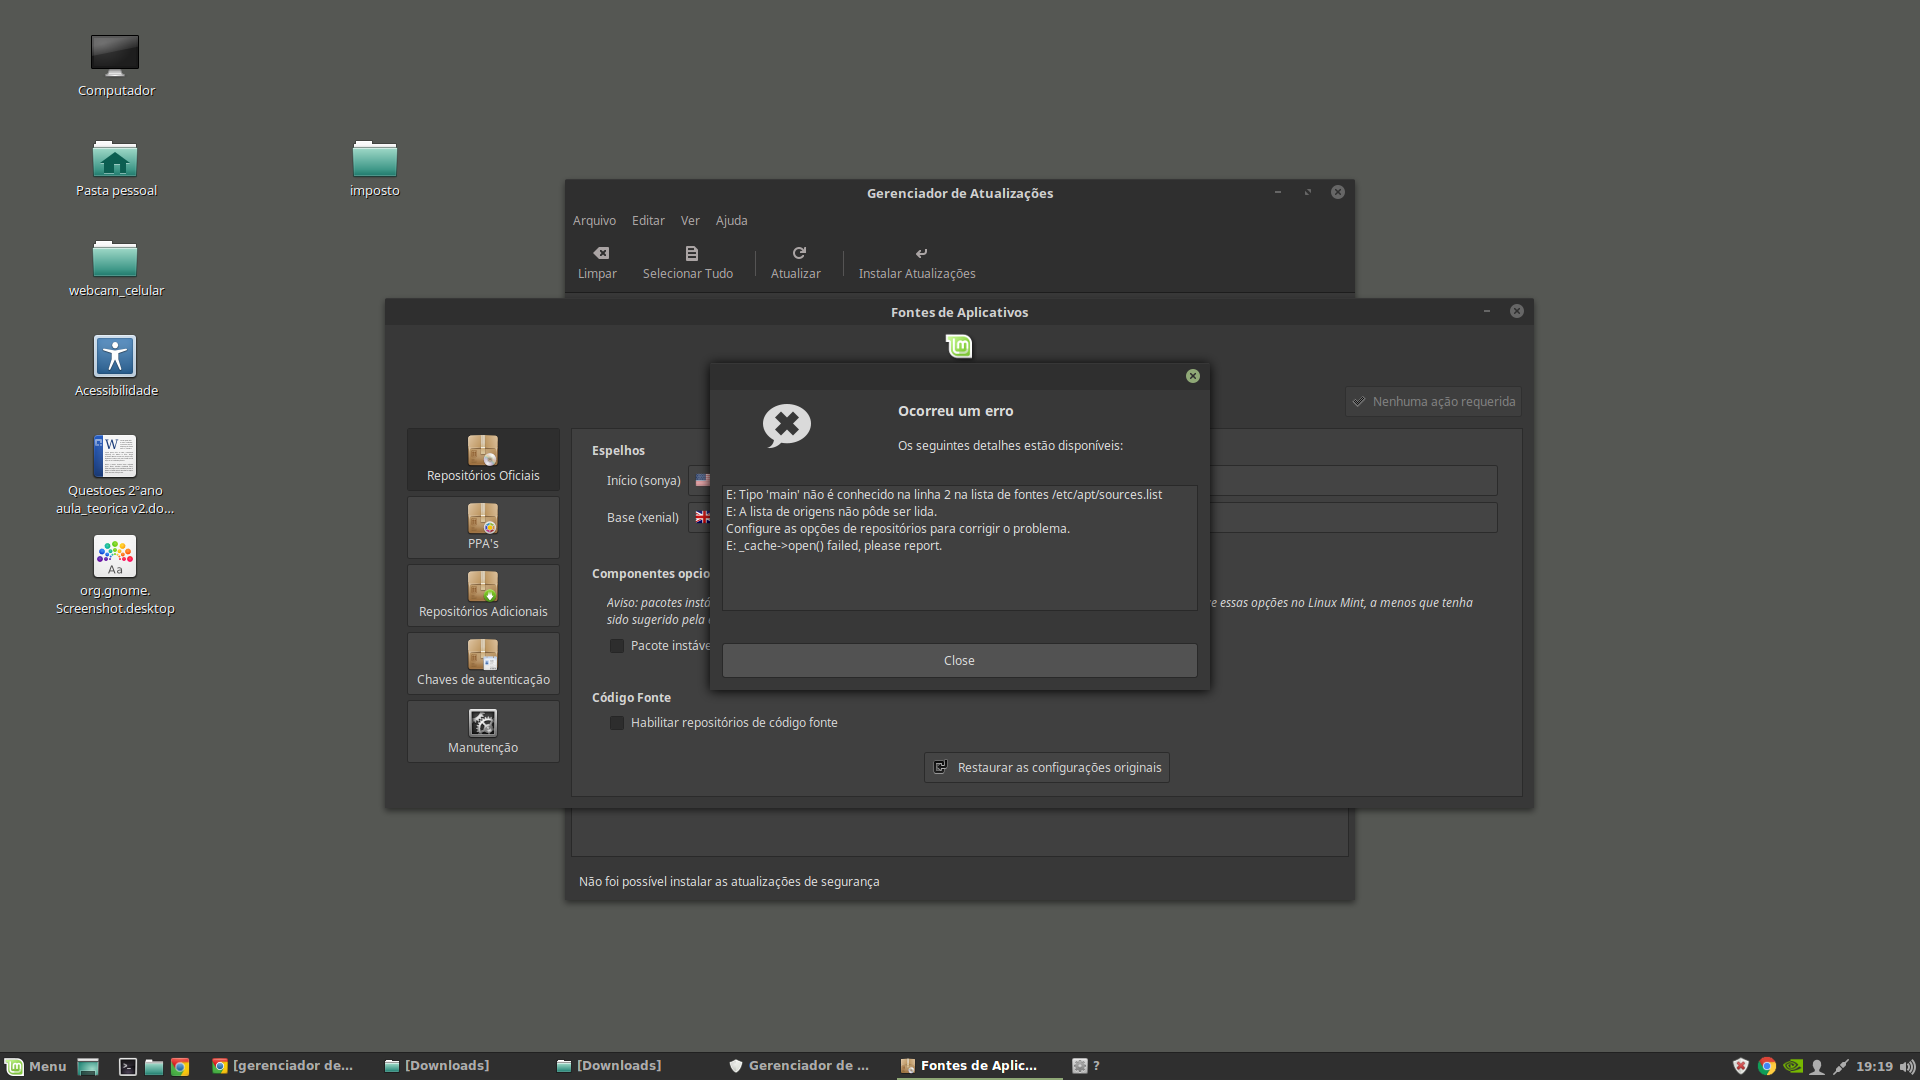Click NVIDIA system tray icon
This screenshot has height=1080, width=1920.
point(1793,1066)
